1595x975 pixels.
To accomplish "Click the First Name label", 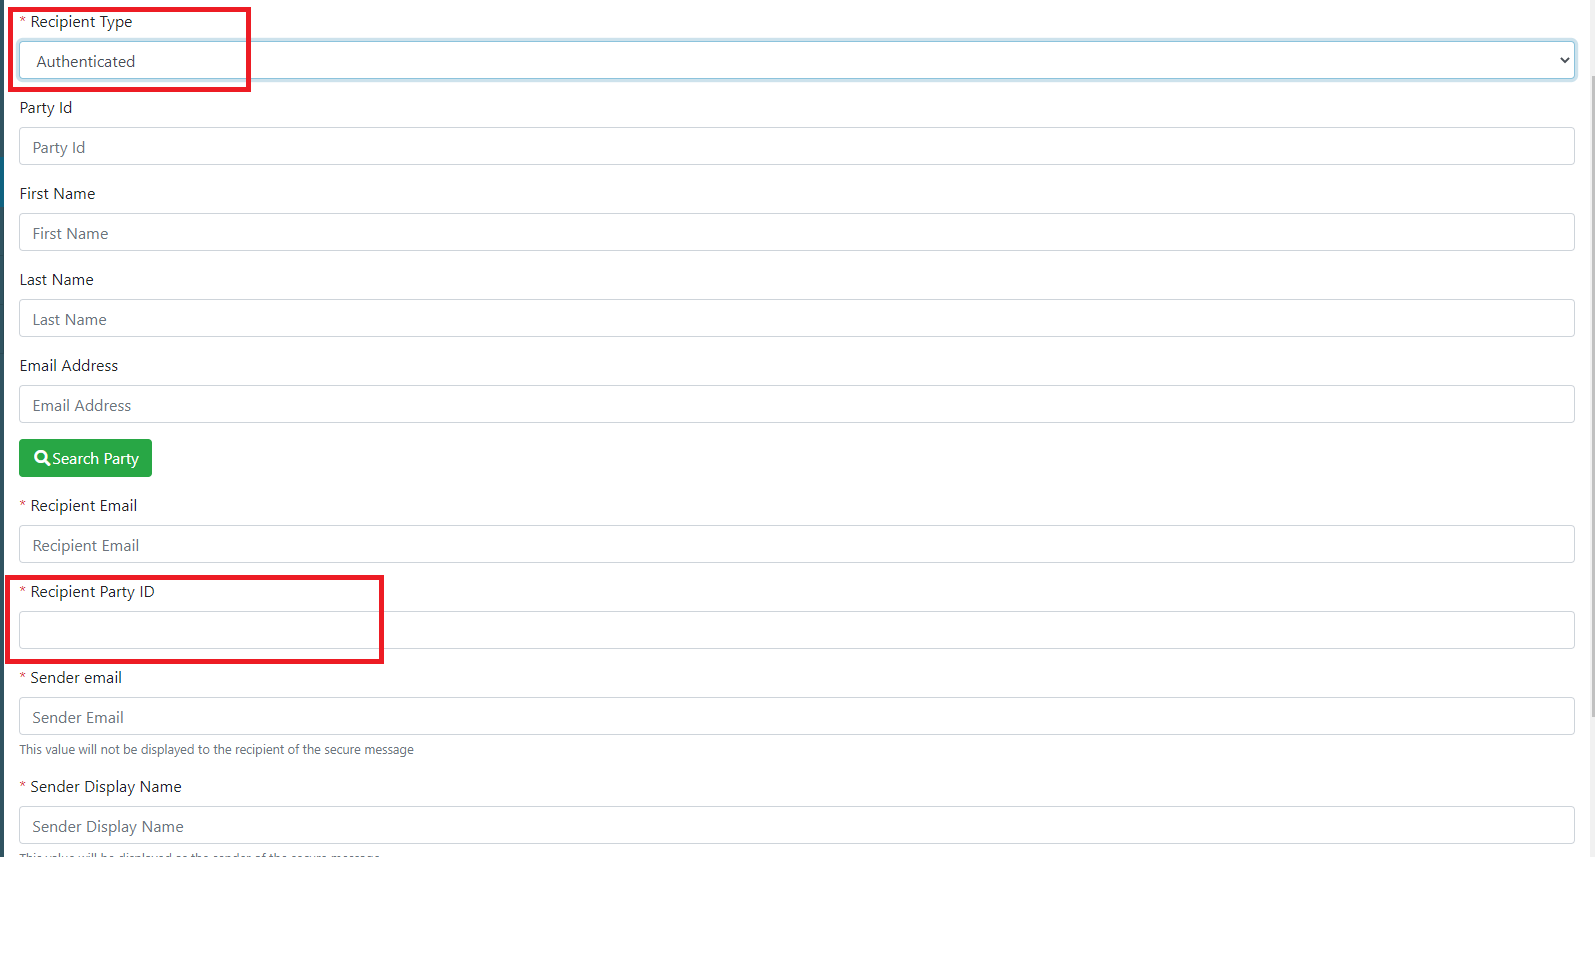I will (57, 194).
